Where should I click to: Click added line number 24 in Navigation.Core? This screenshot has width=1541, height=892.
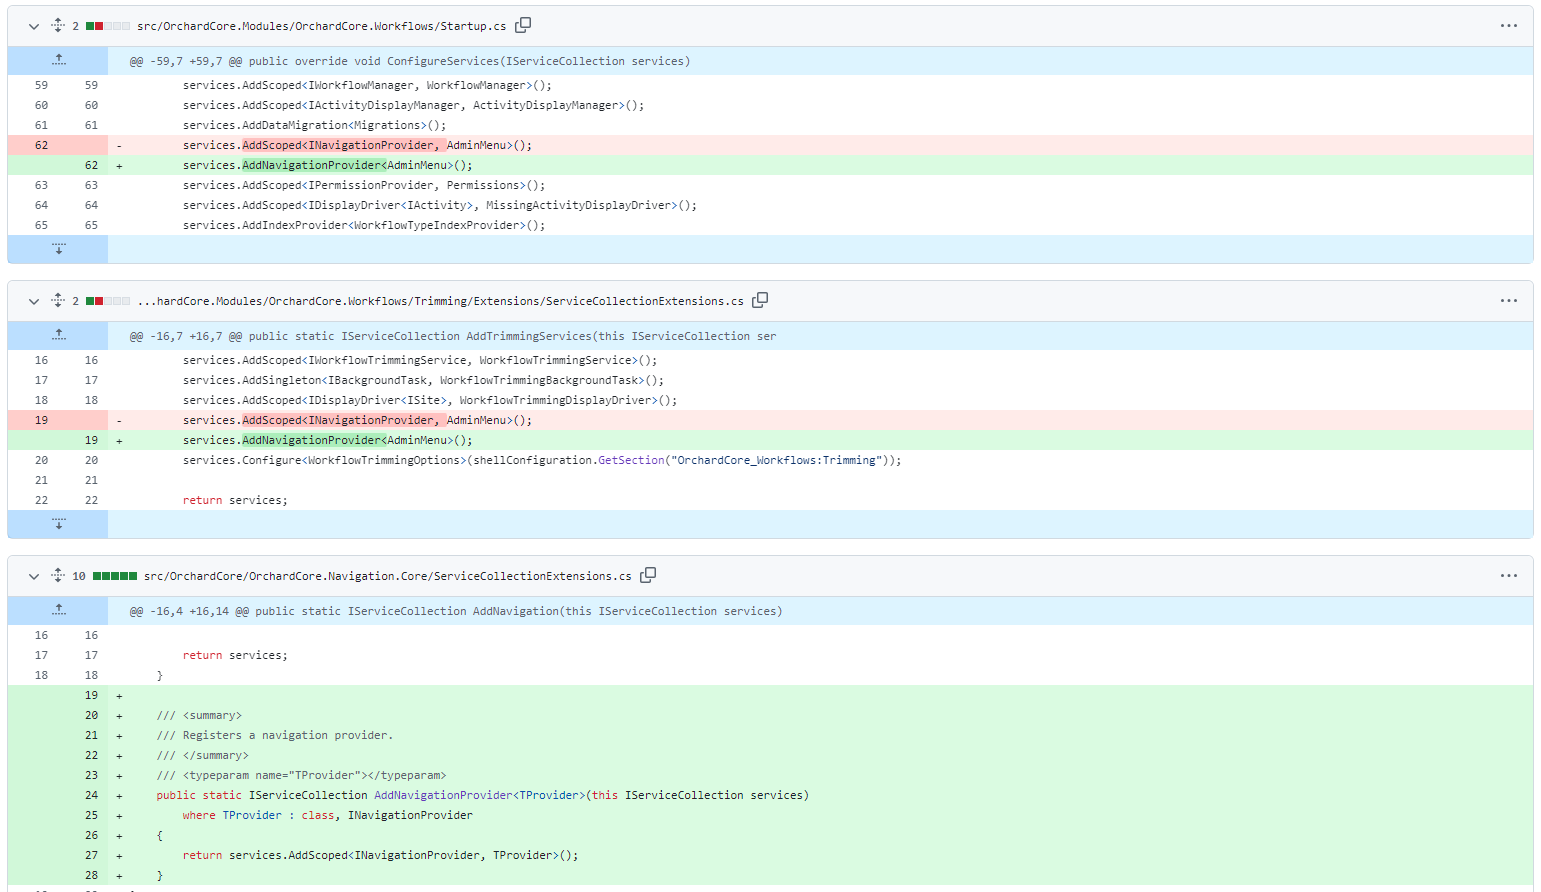pos(91,795)
